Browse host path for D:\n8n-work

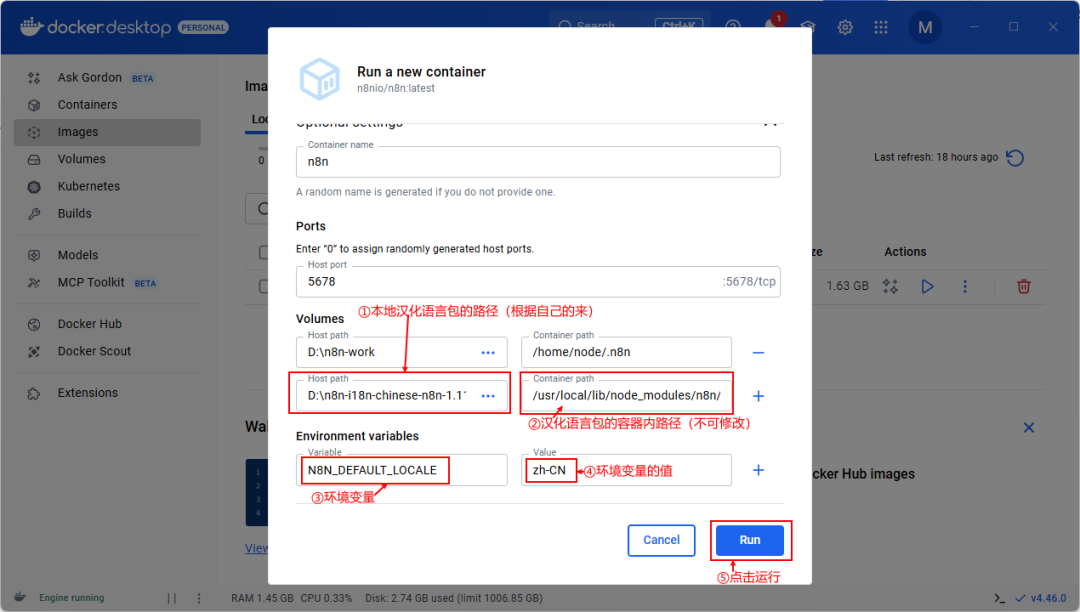pos(488,352)
